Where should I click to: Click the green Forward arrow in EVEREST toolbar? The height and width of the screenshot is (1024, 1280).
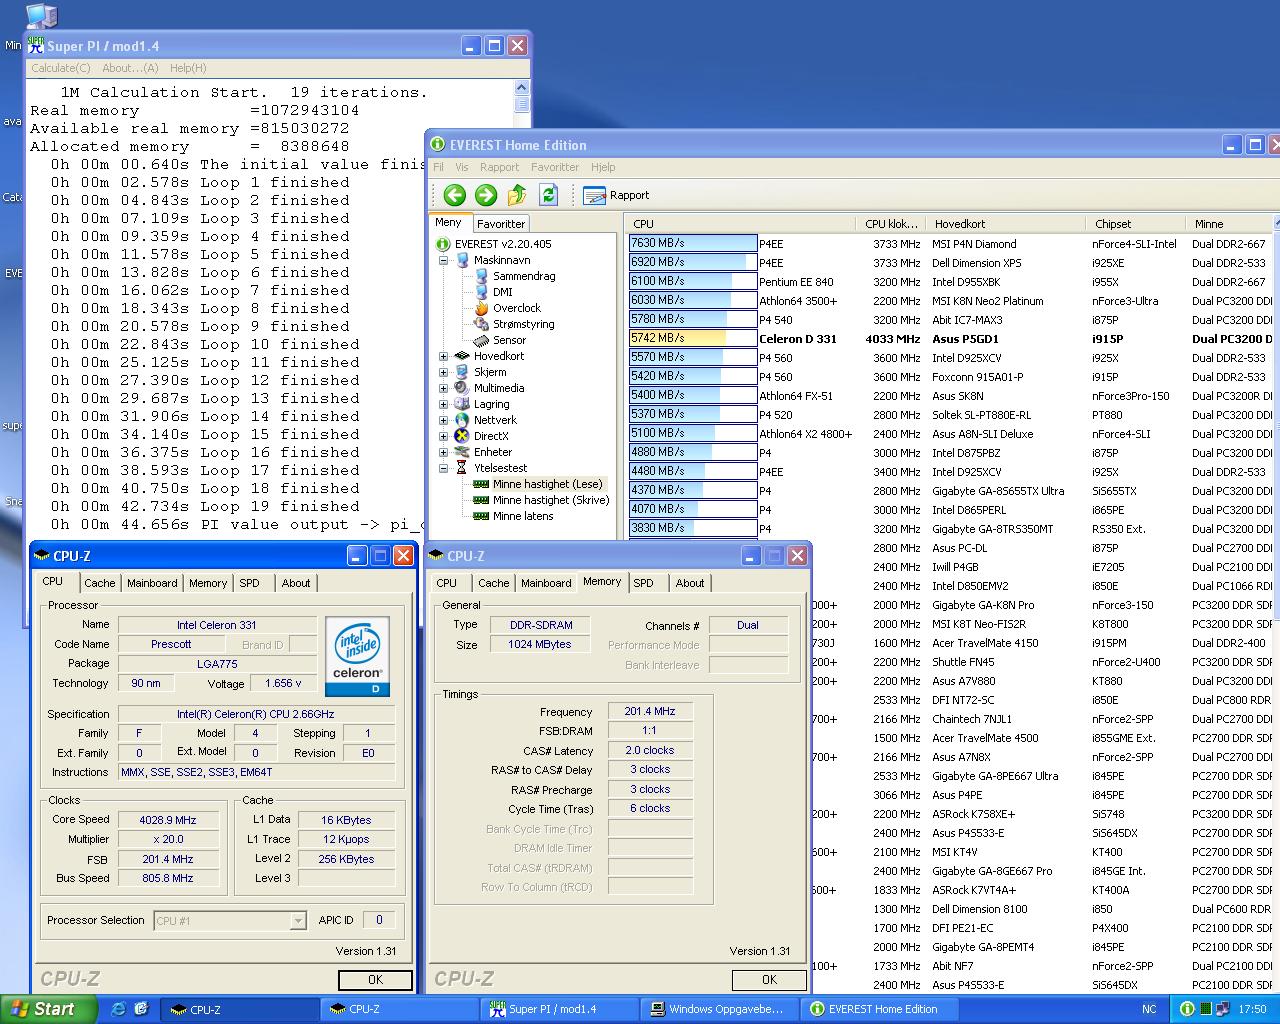pos(485,195)
